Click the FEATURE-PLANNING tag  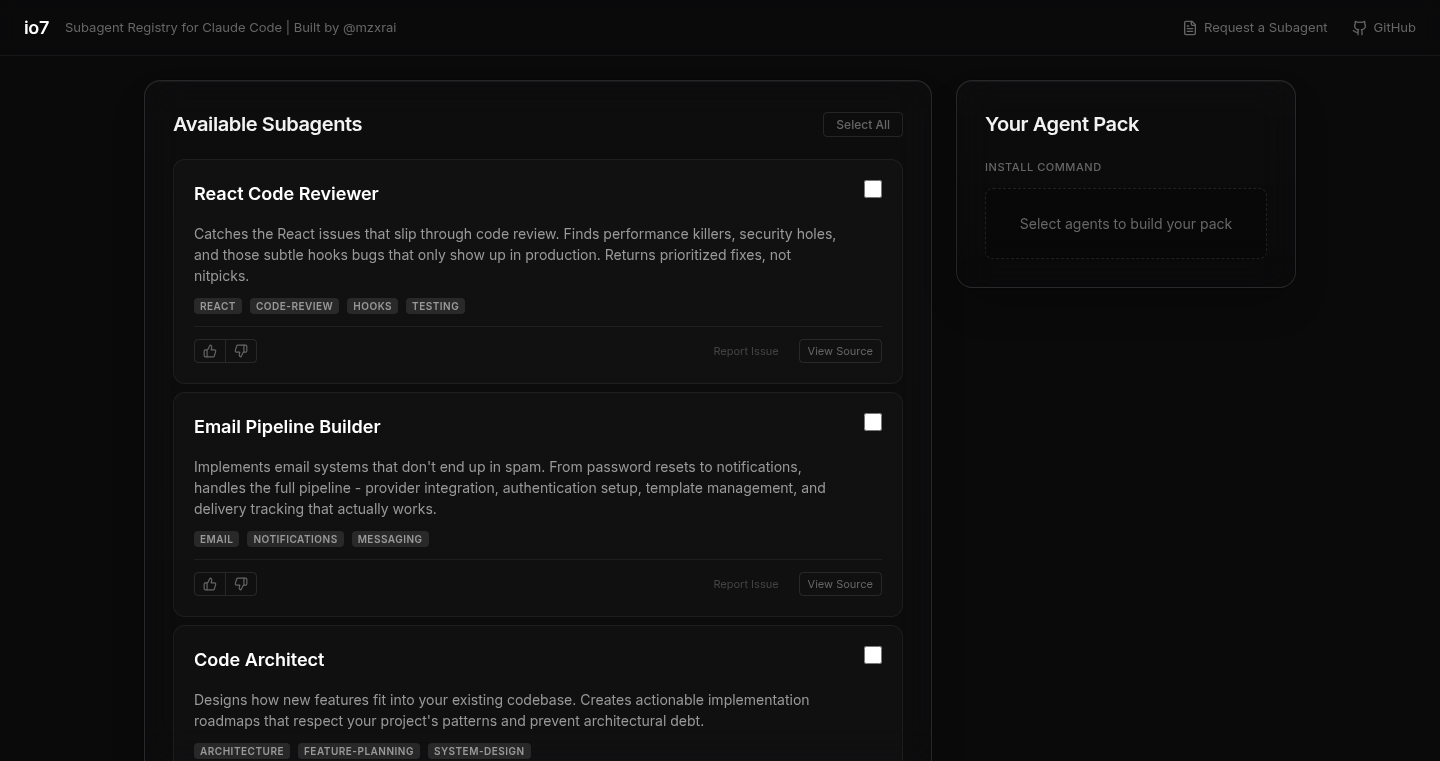(x=359, y=751)
